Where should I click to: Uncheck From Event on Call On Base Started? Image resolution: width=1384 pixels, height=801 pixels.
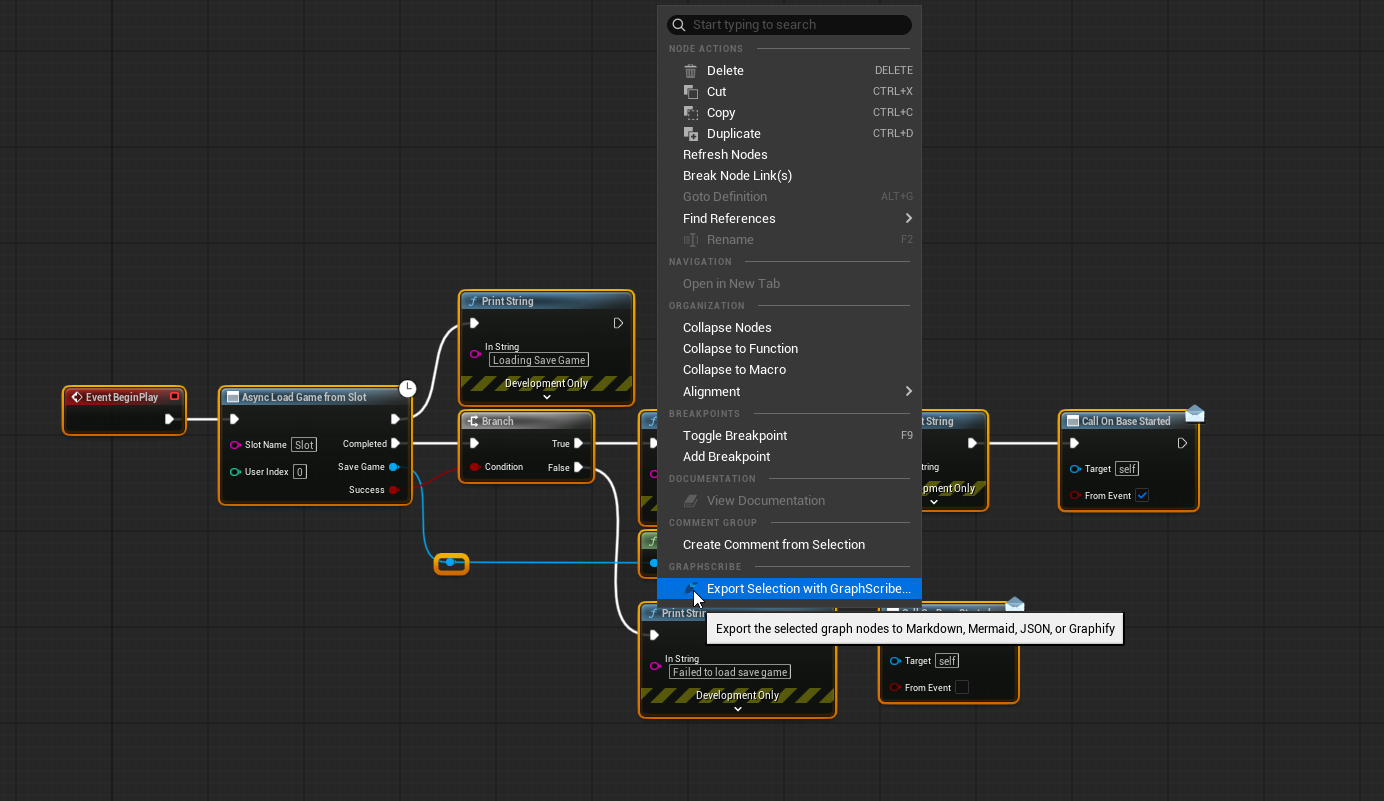[1142, 495]
